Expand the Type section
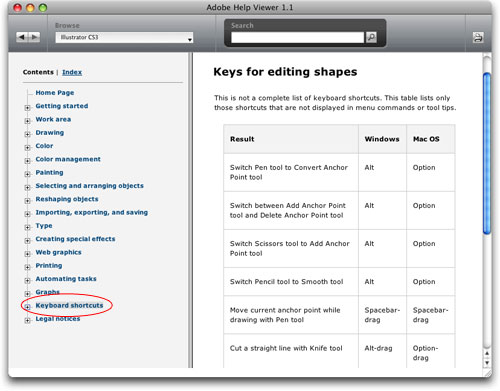Screen dimensions: 500x391 [27, 227]
